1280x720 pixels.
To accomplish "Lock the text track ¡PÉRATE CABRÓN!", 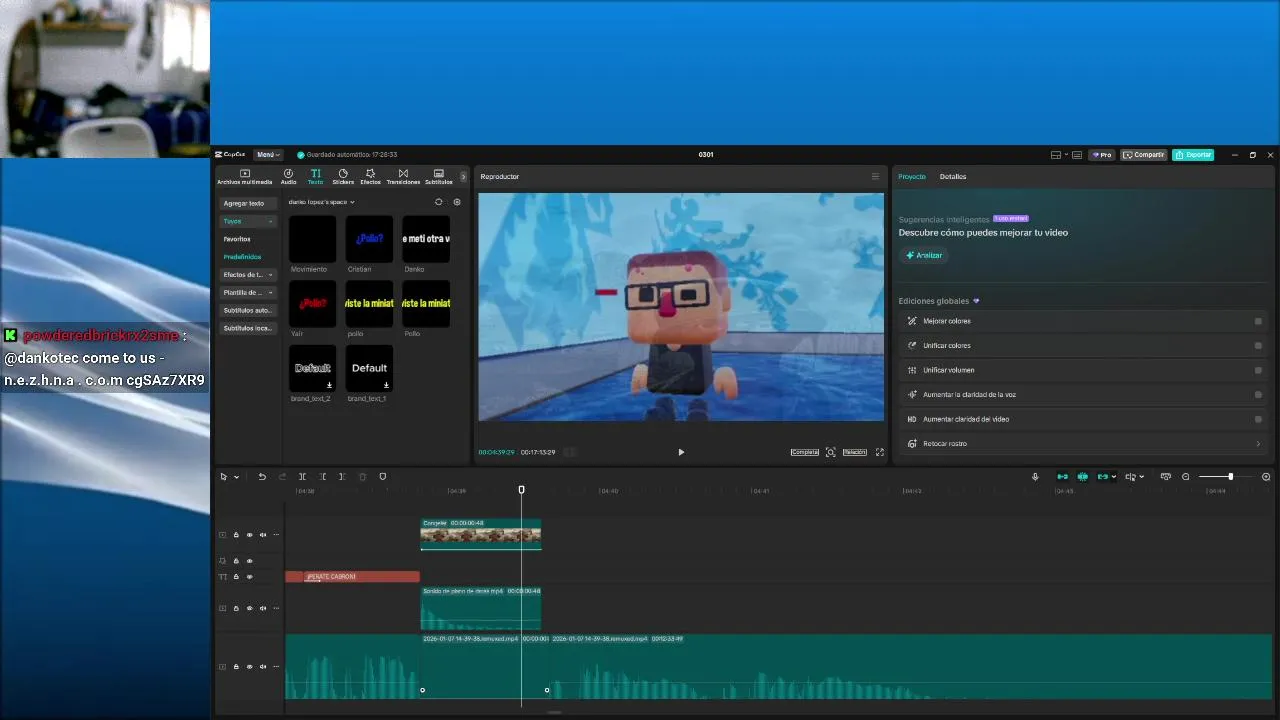I will click(236, 577).
